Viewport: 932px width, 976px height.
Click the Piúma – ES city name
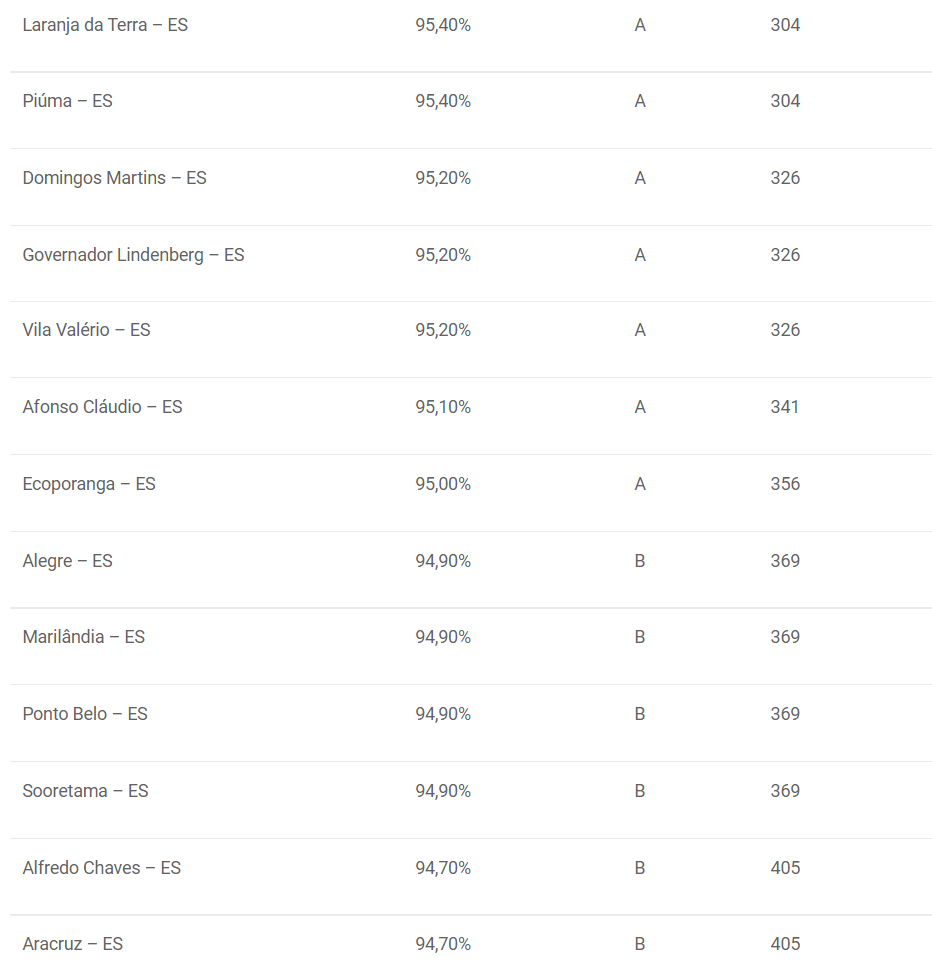tap(67, 101)
